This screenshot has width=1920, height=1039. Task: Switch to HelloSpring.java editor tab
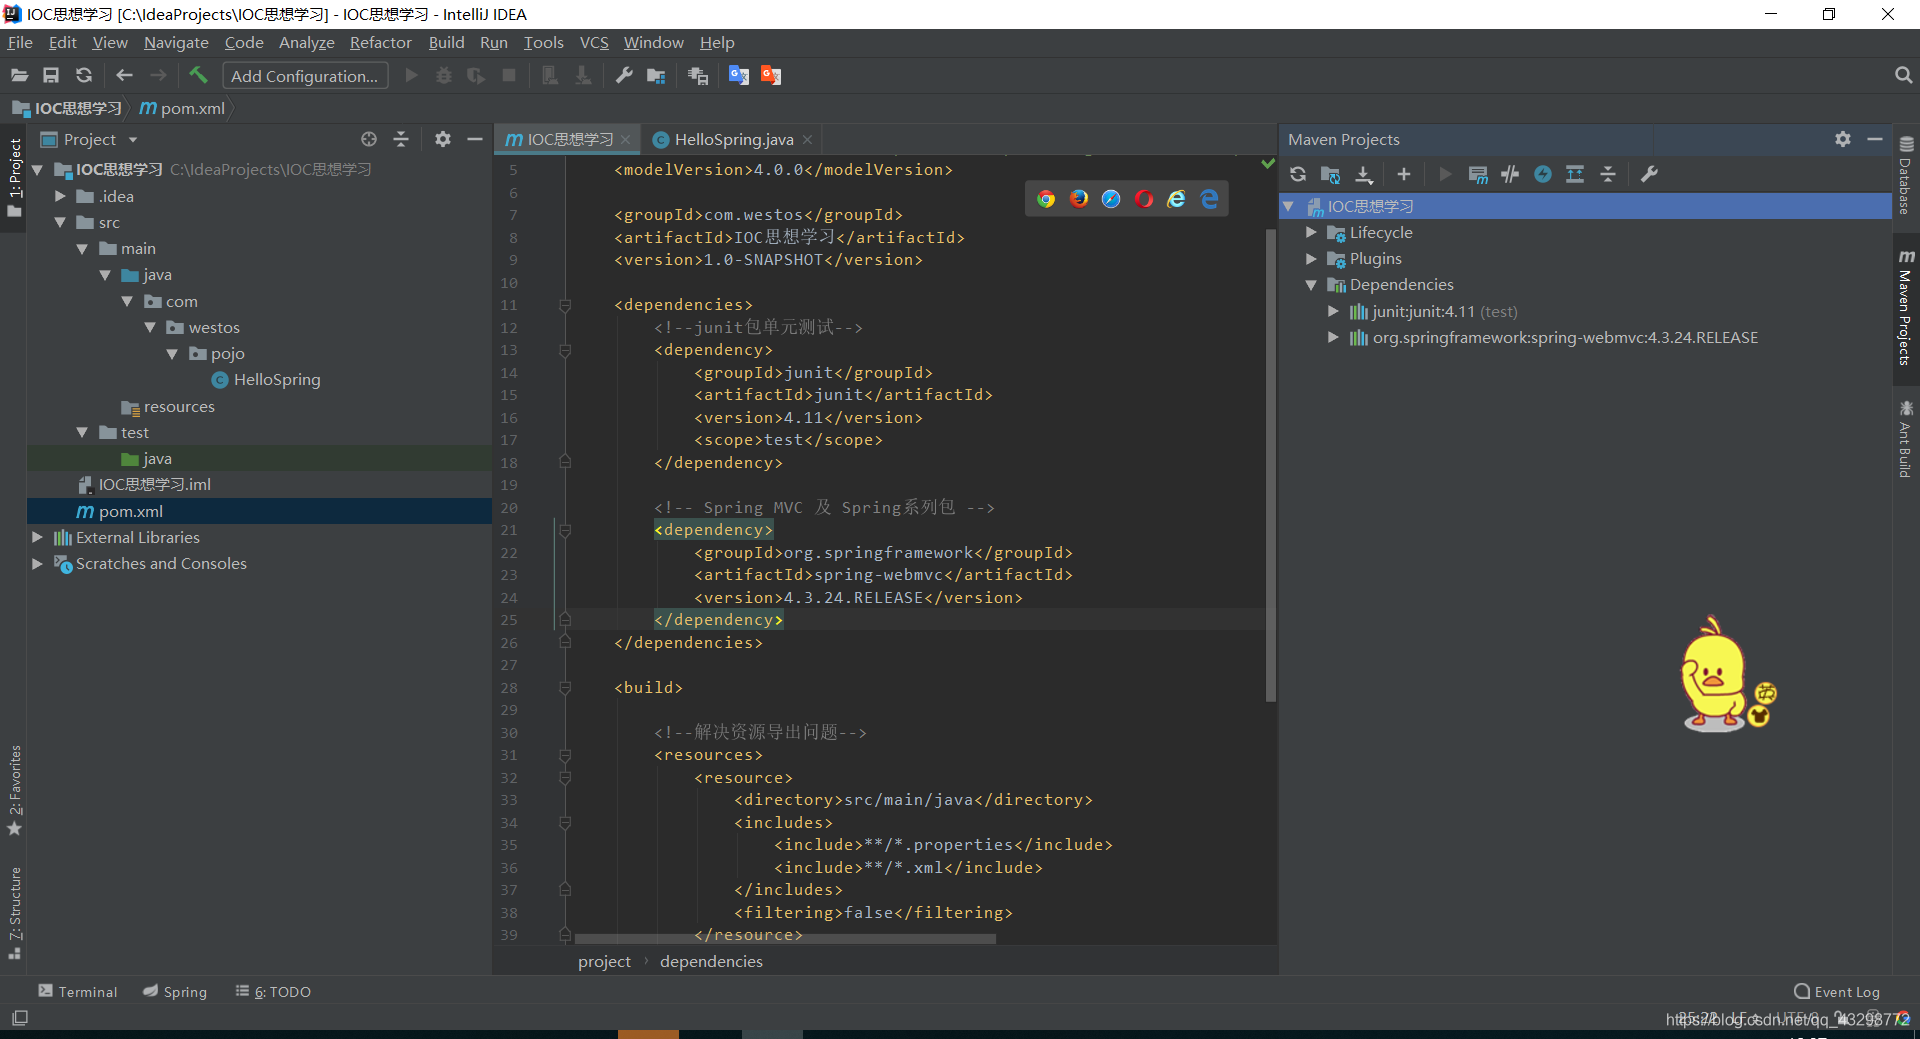tap(733, 140)
